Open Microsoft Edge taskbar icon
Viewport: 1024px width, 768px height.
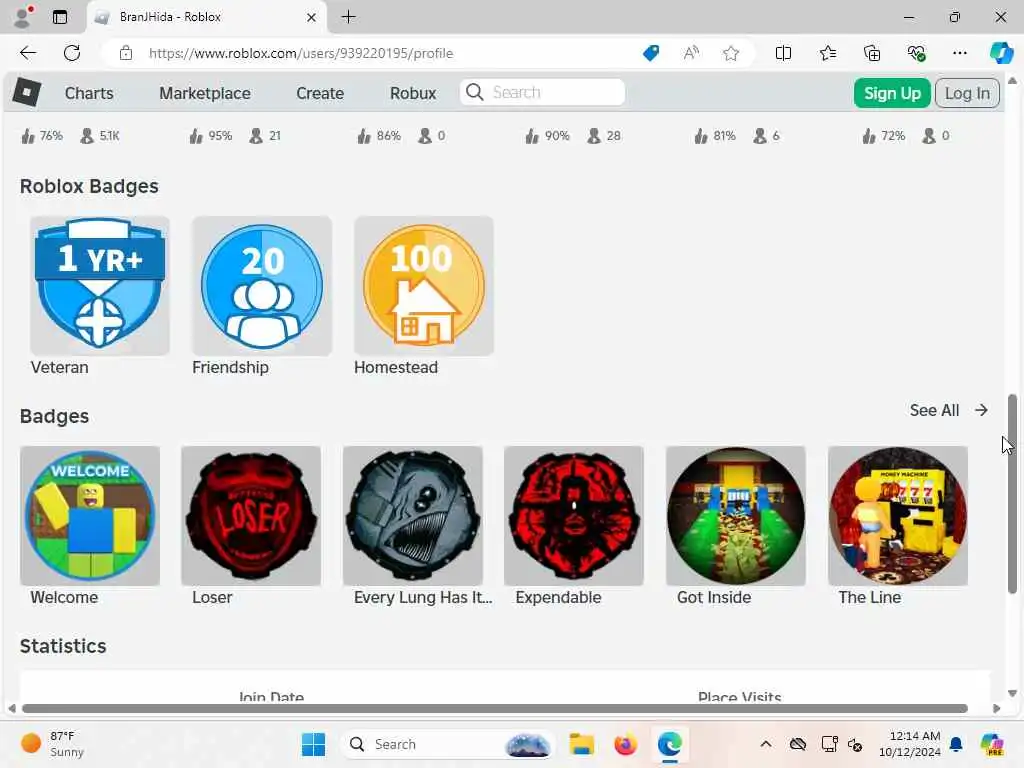point(670,744)
